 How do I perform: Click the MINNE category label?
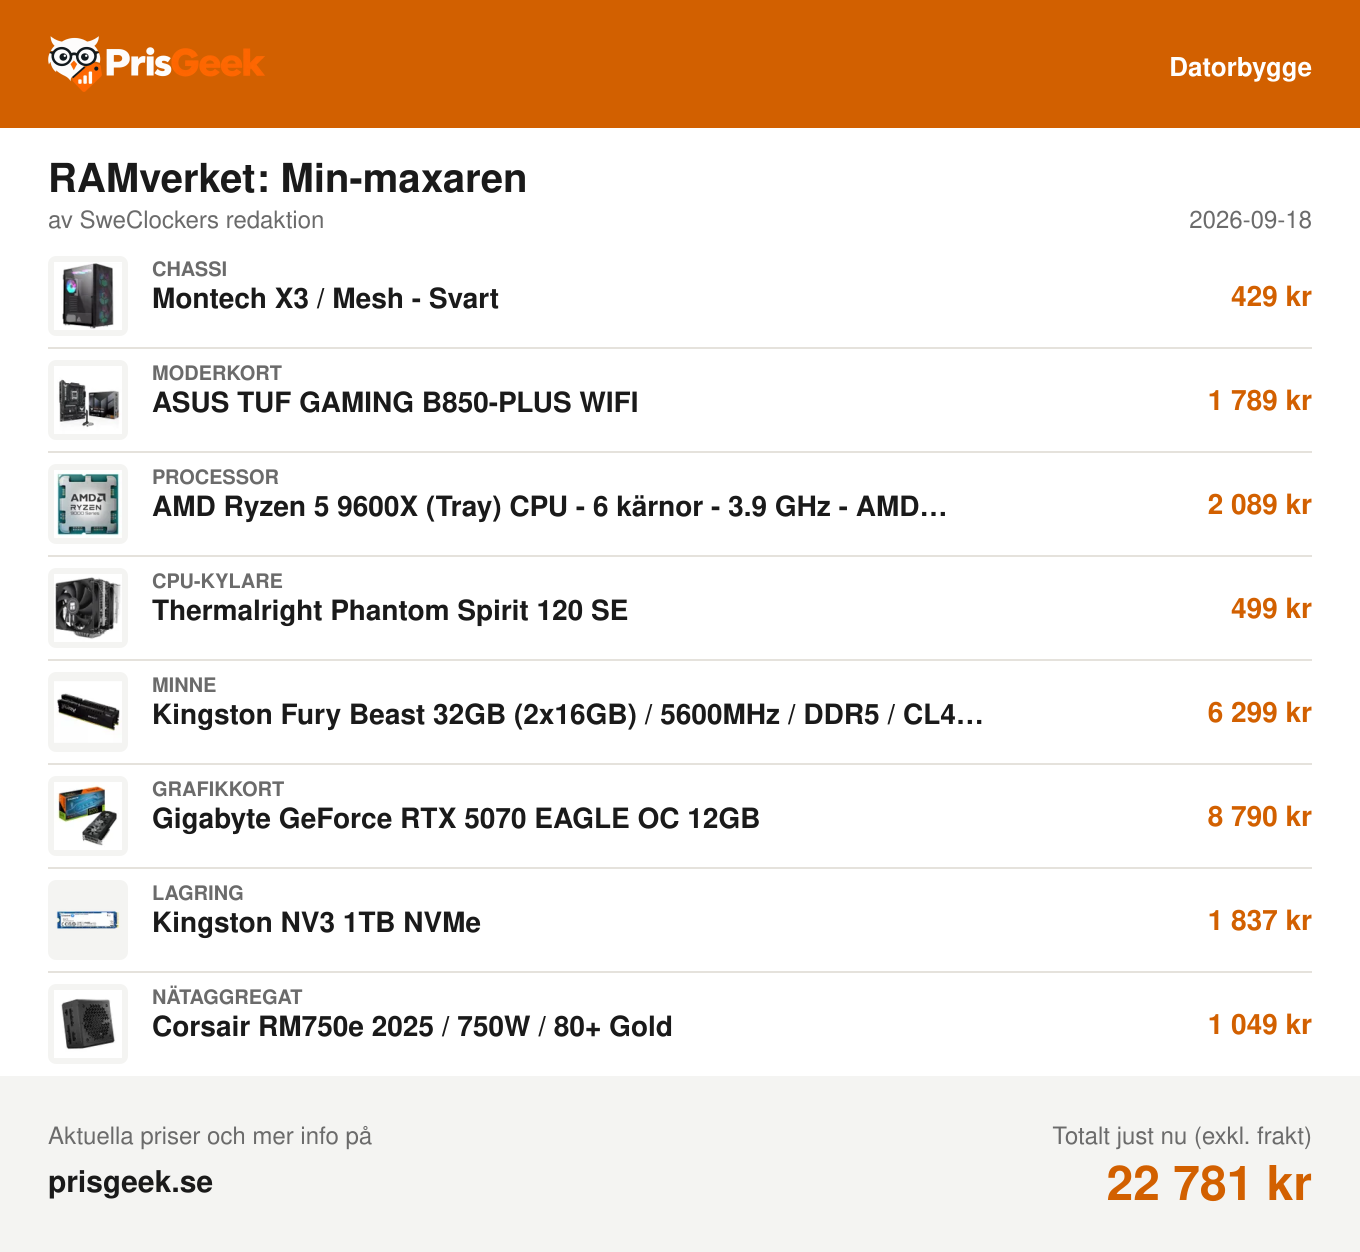[184, 685]
